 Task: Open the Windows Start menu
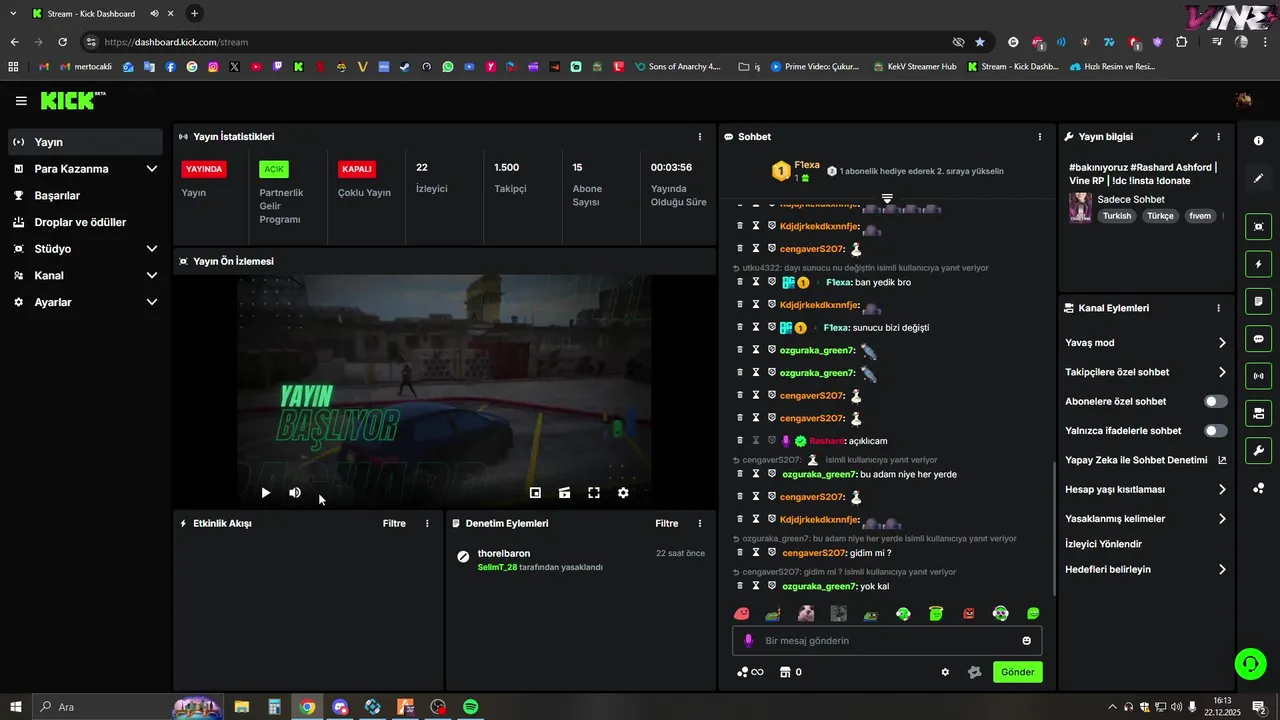tap(16, 707)
